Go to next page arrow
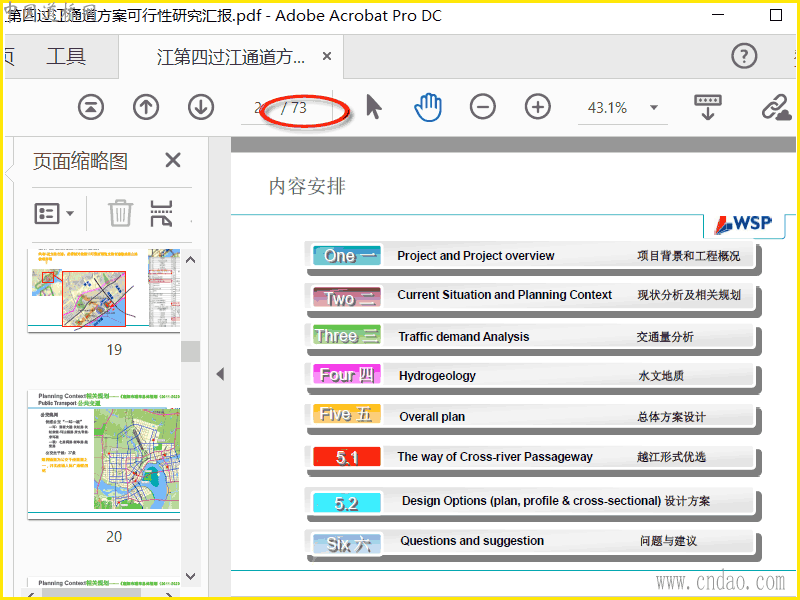The image size is (800, 600). coord(201,108)
